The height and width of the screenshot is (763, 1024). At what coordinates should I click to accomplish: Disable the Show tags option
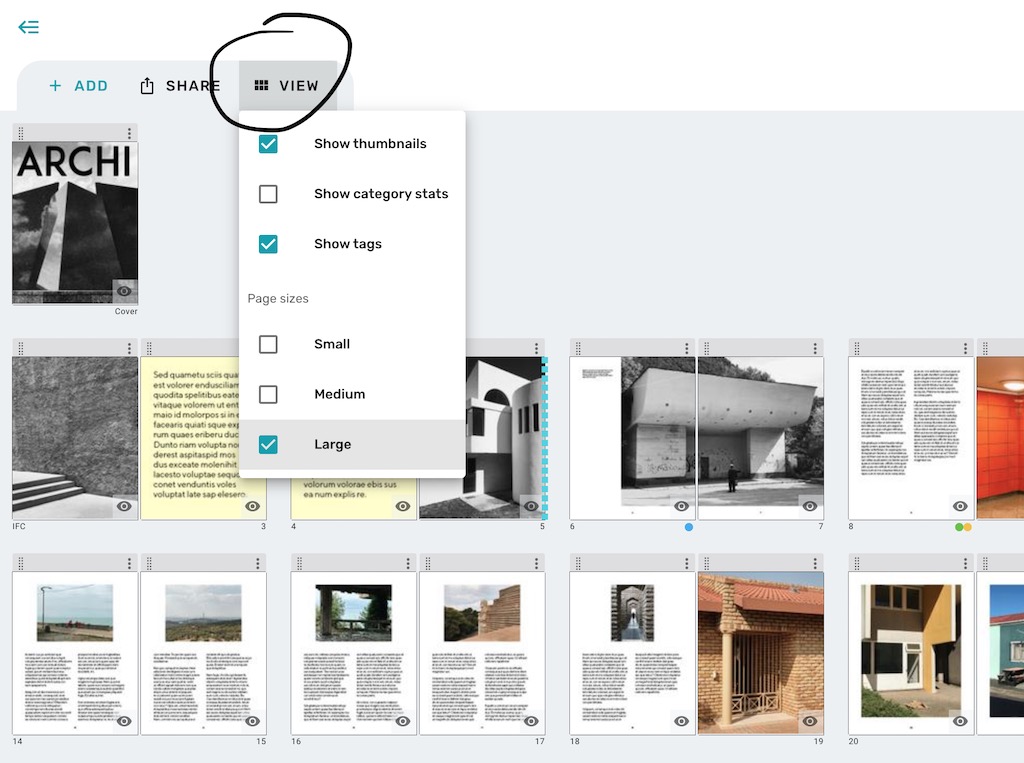268,244
